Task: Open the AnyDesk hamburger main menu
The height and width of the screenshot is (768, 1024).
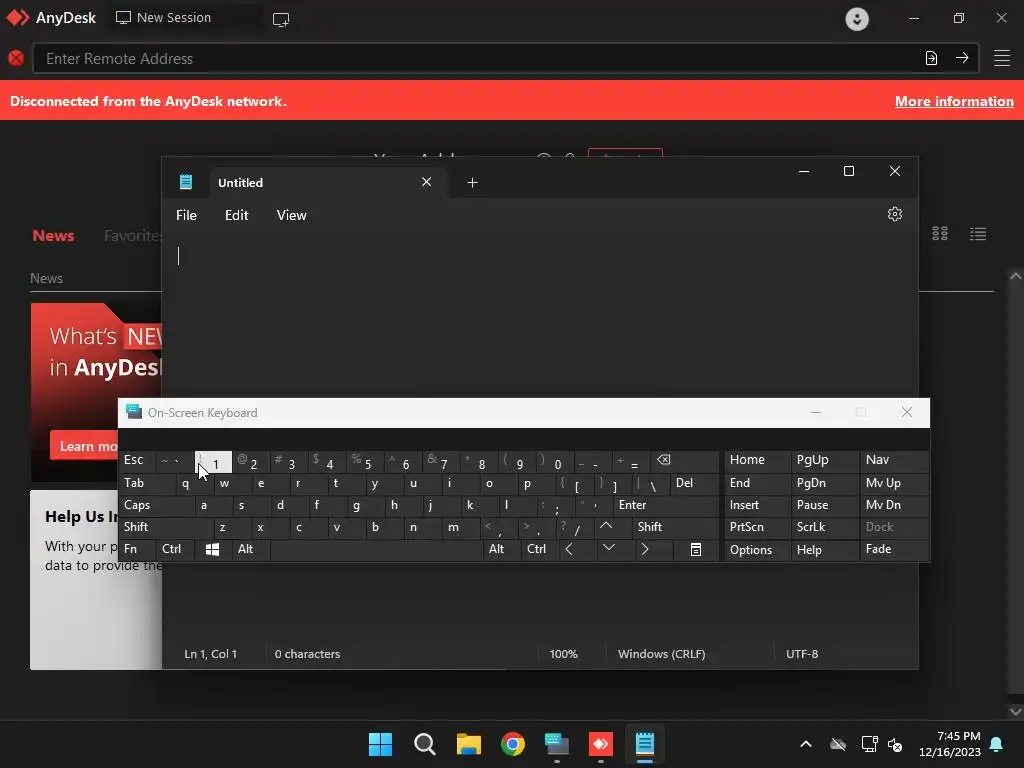Action: tap(1002, 58)
